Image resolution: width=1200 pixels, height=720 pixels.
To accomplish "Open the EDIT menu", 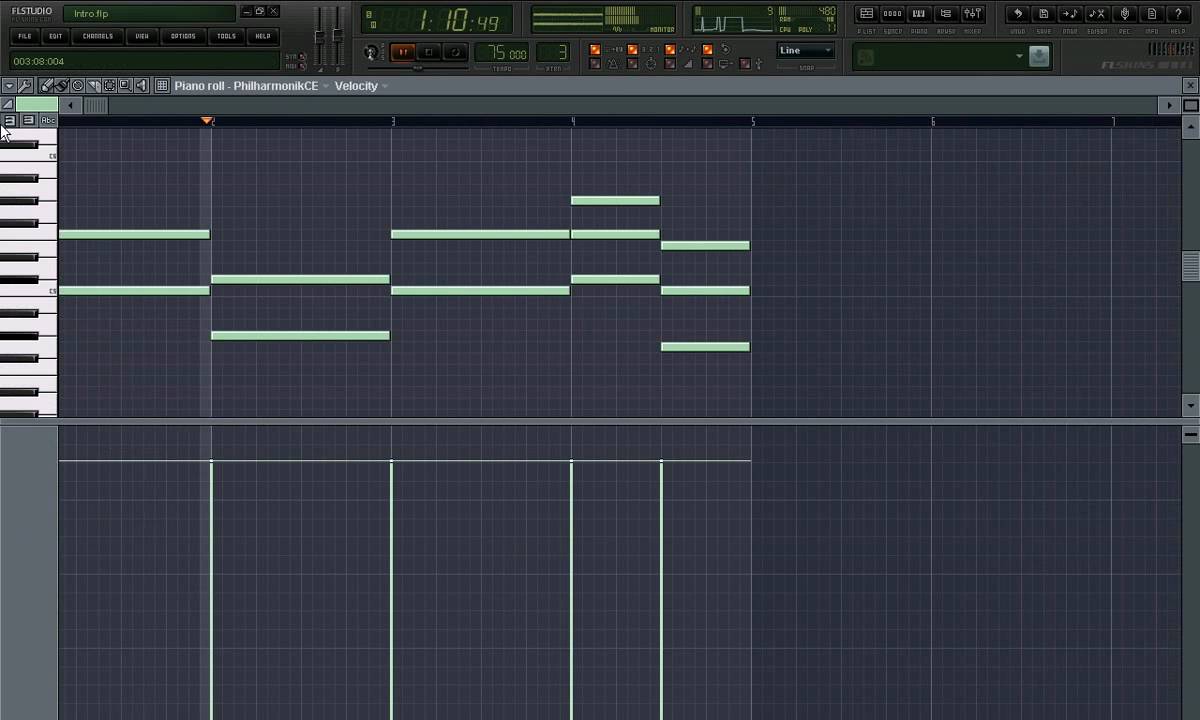I will [x=55, y=36].
